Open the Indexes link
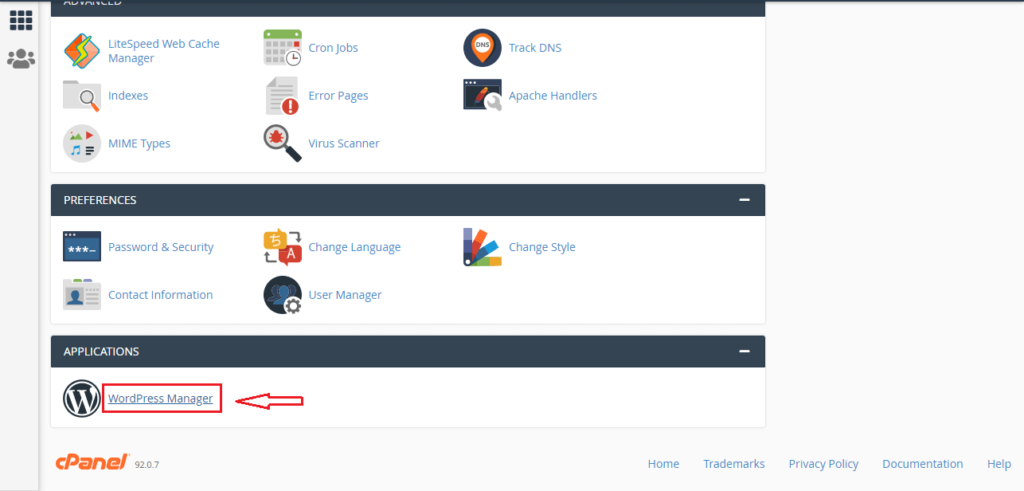This screenshot has width=1024, height=491. tap(128, 95)
